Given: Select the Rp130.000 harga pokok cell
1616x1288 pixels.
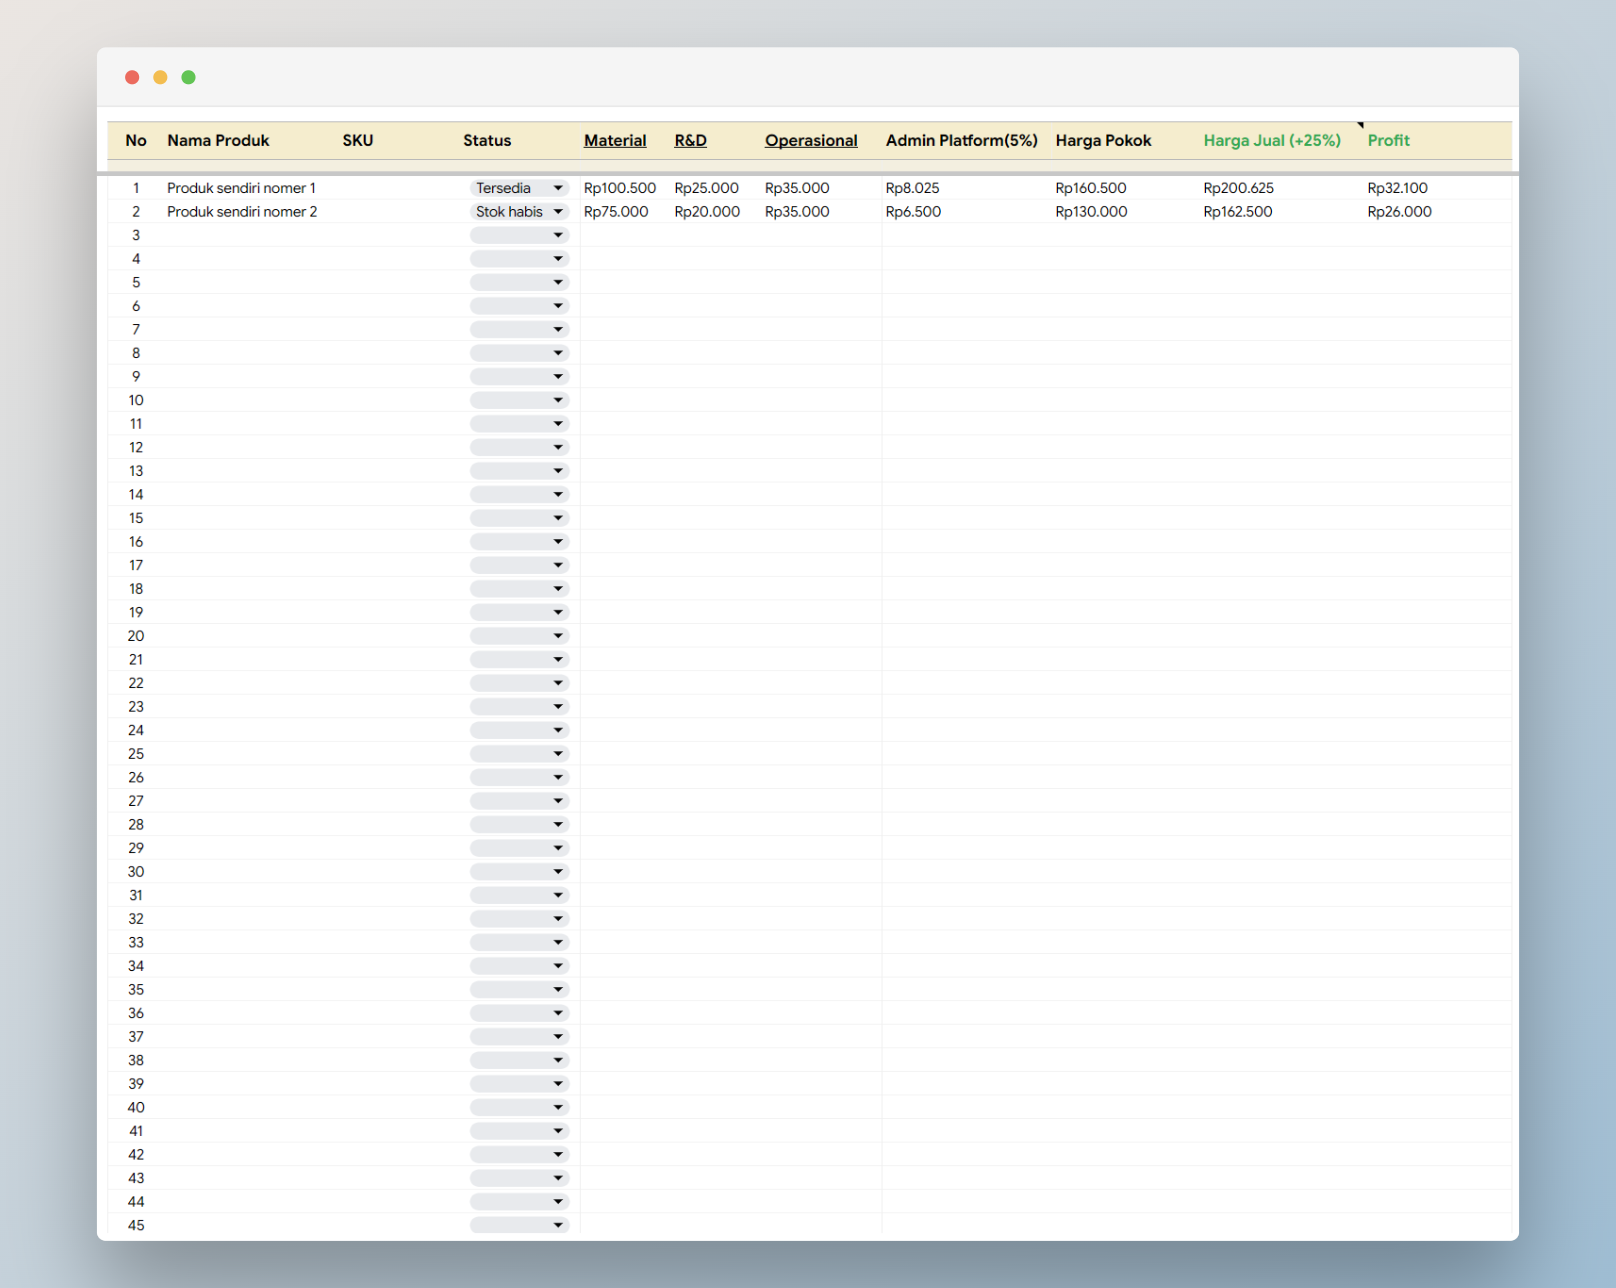Looking at the screenshot, I should [x=1091, y=212].
